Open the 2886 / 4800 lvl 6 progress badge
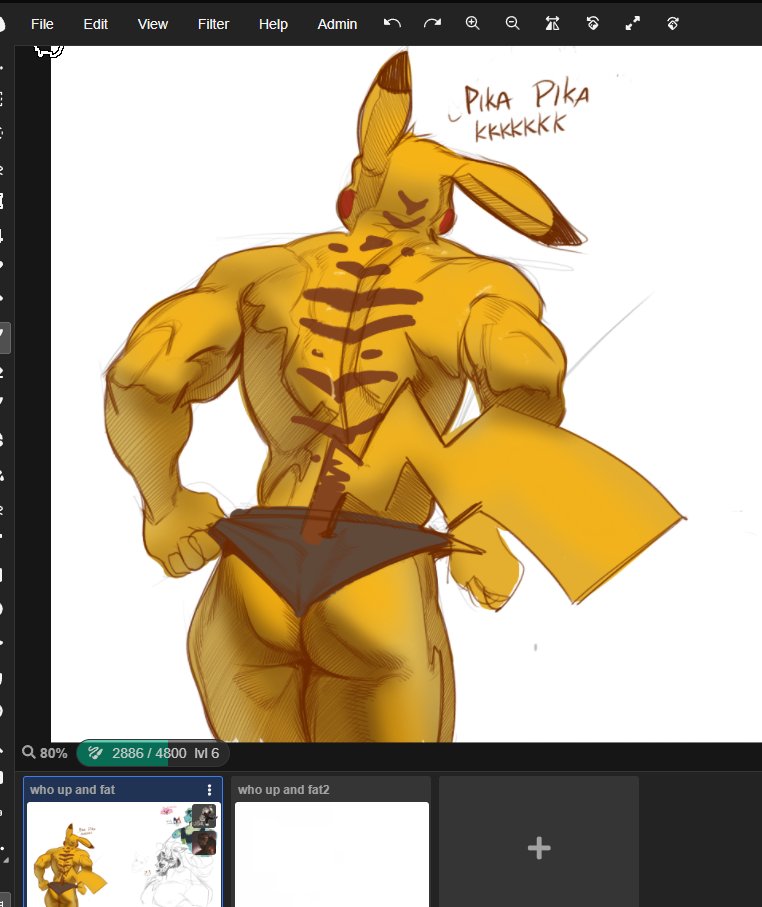This screenshot has width=762, height=907. click(x=153, y=753)
